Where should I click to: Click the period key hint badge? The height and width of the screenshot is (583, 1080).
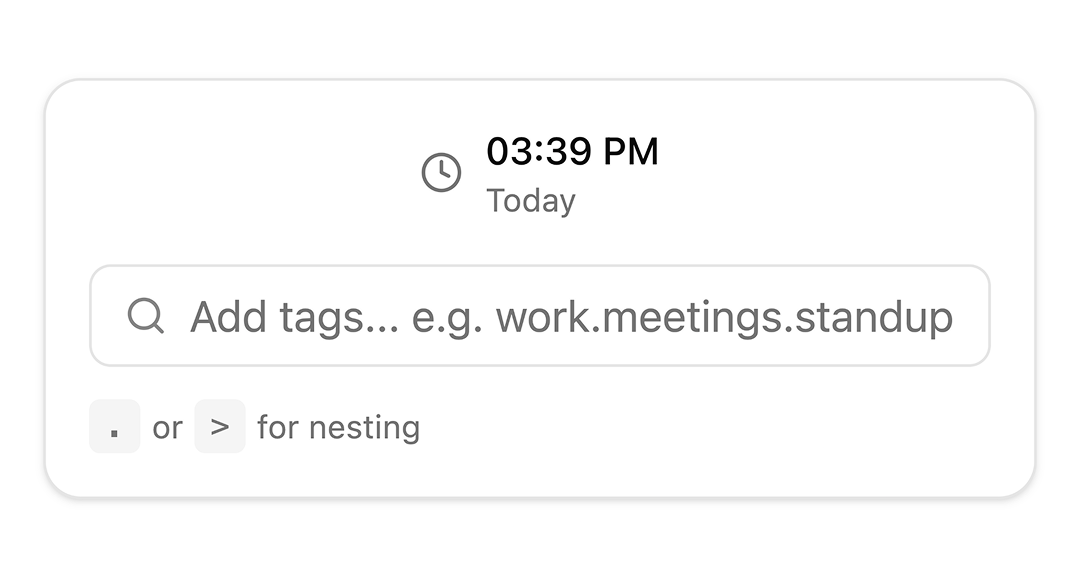(115, 427)
